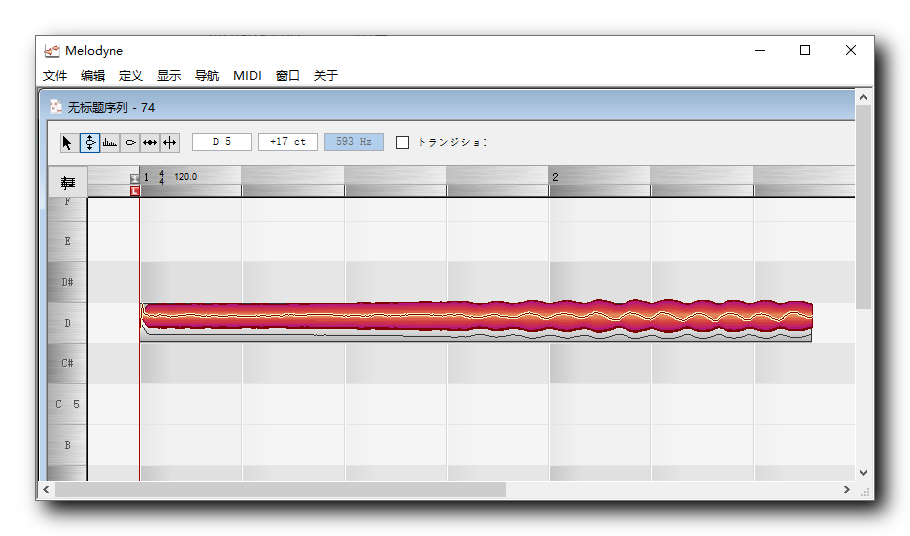Select the pitch edit tool

[x=90, y=143]
